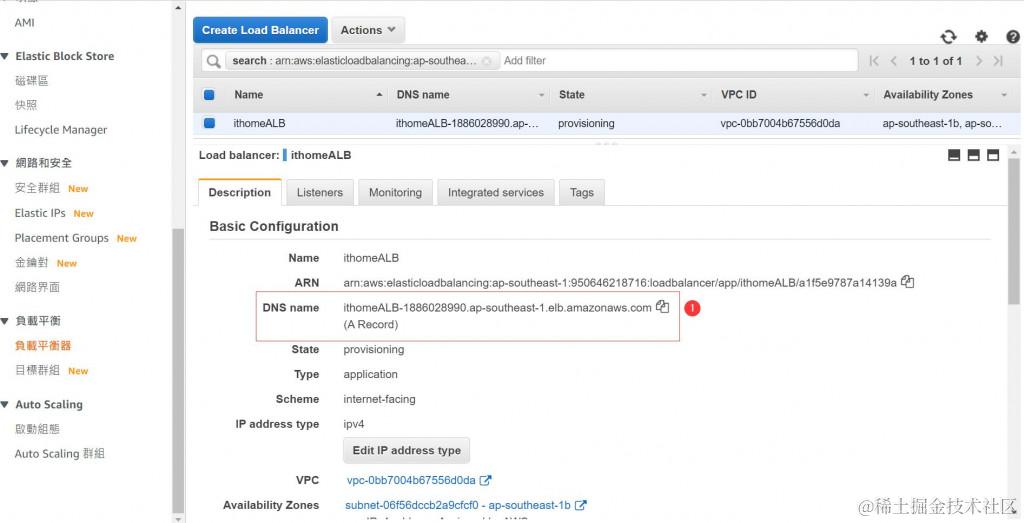Open 啟動組態 in sidebar
This screenshot has height=523, width=1024.
(37, 429)
